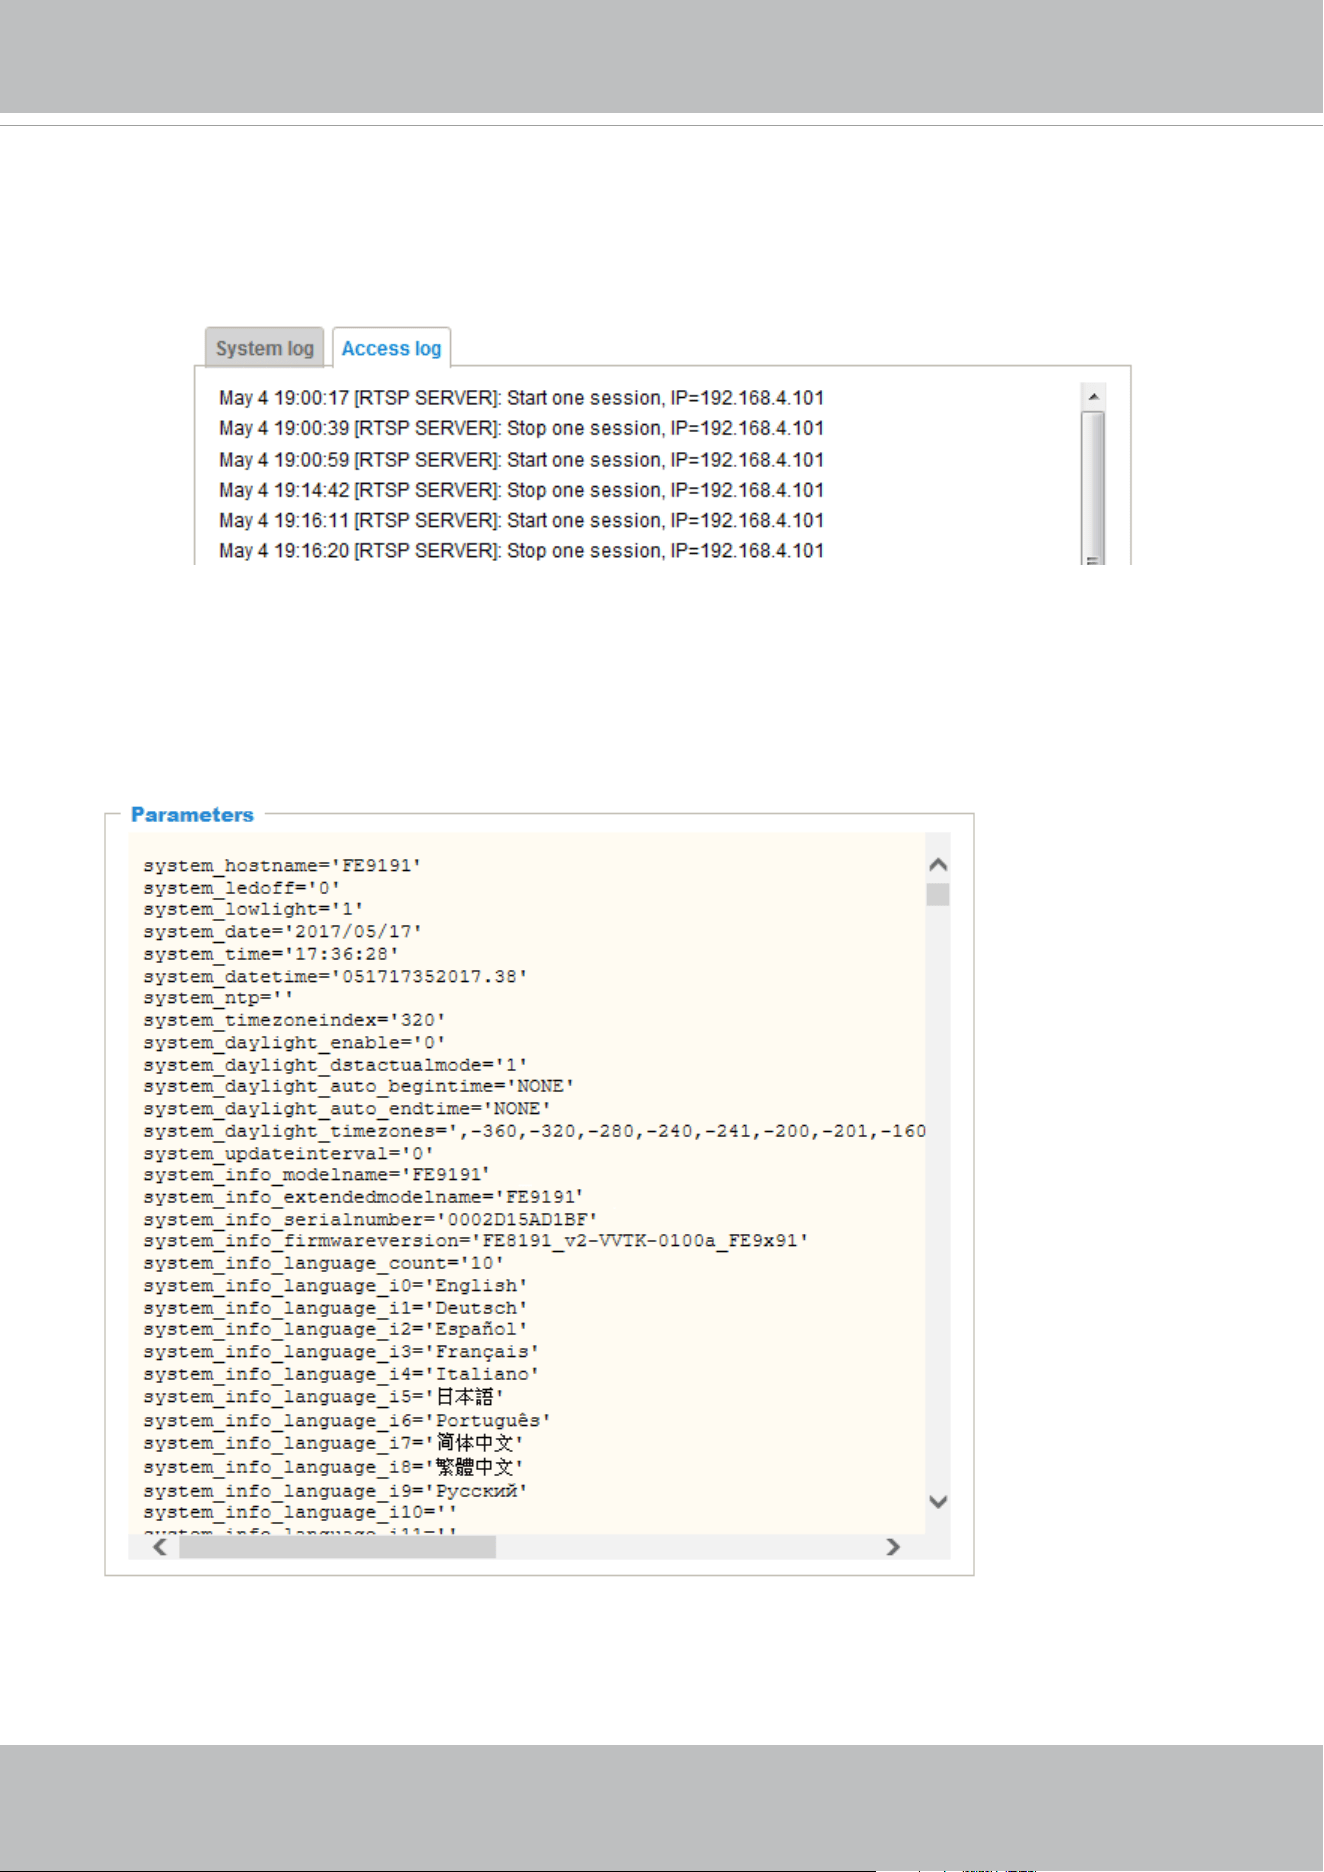
Task: Click the system_info_extendedmodelname line
Action: (x=363, y=1197)
